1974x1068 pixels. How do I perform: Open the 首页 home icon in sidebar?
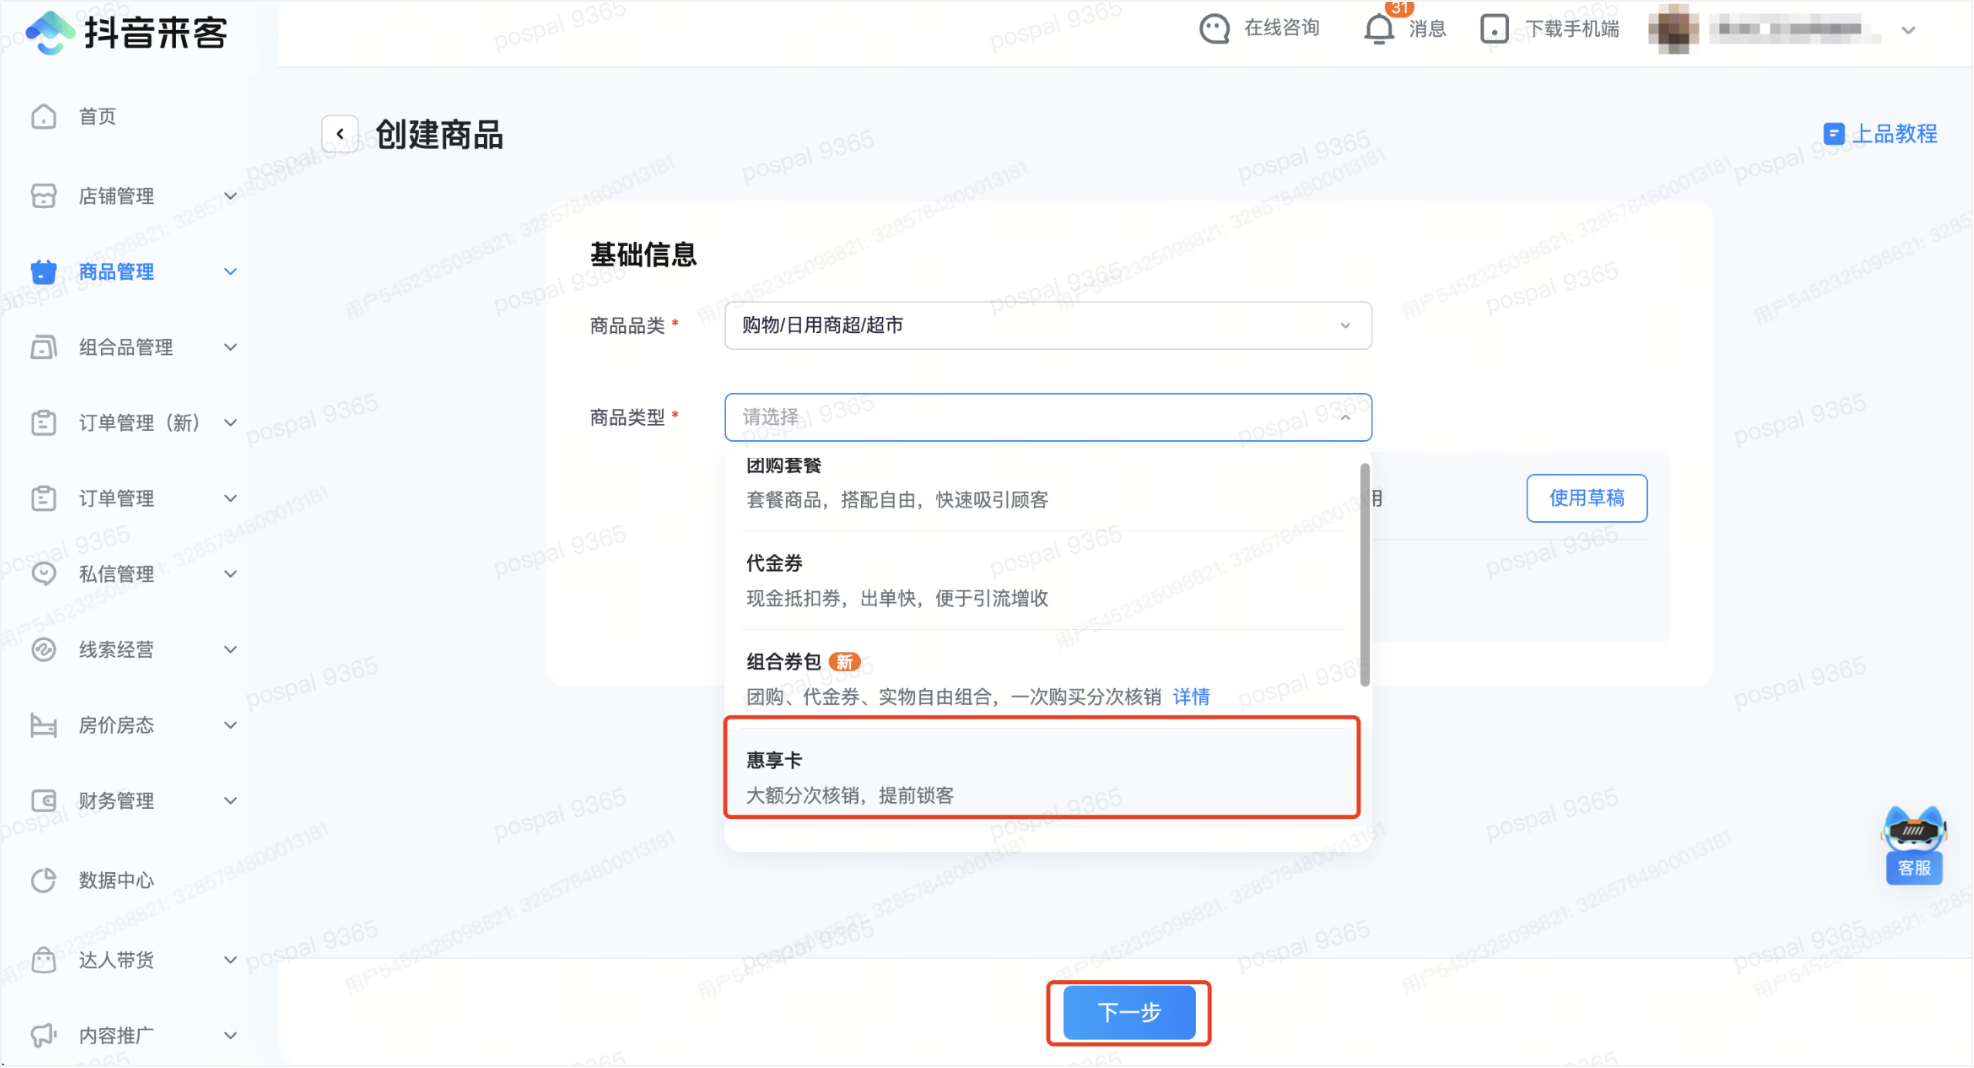pos(43,116)
